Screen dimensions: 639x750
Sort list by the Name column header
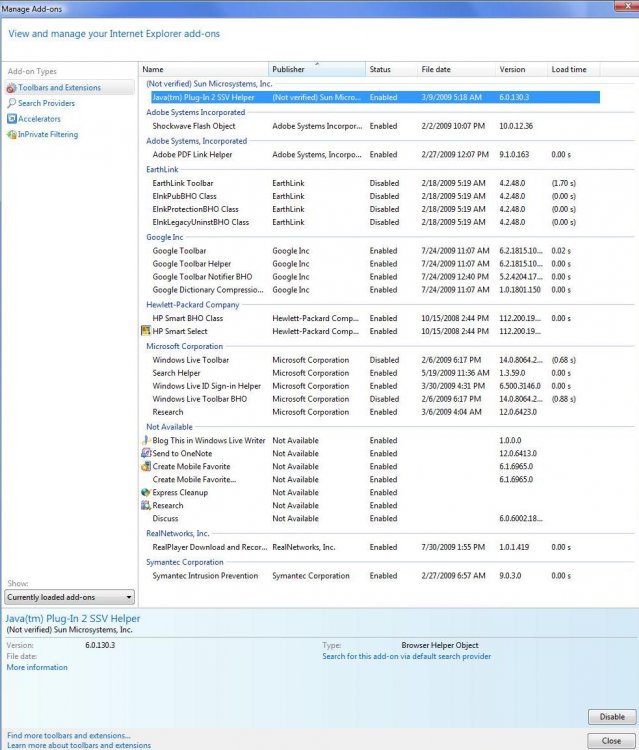coord(204,69)
